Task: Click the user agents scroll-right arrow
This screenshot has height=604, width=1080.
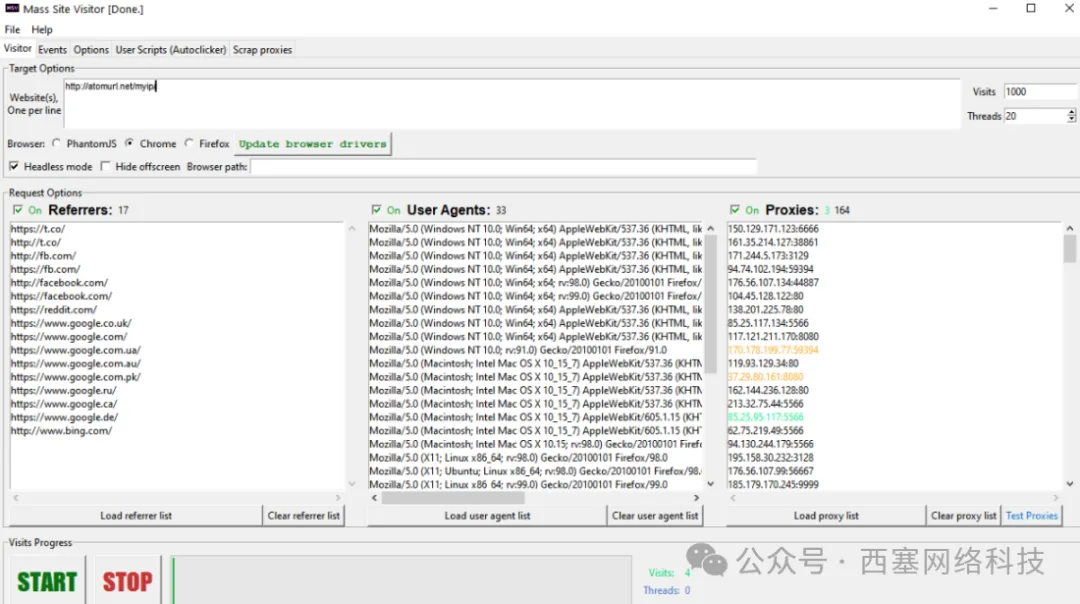Action: [x=696, y=498]
